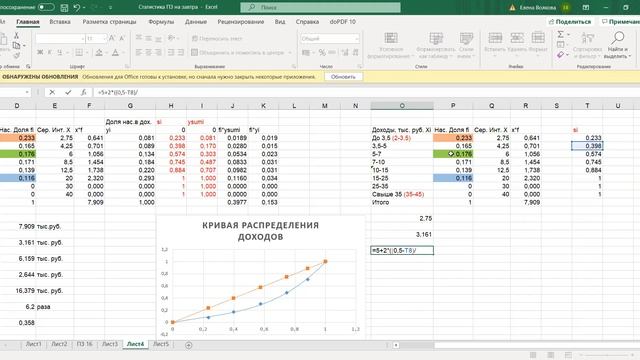Screen dimensions: 640x360
Task: Switch to sheet tab Лист3
Action: point(110,344)
